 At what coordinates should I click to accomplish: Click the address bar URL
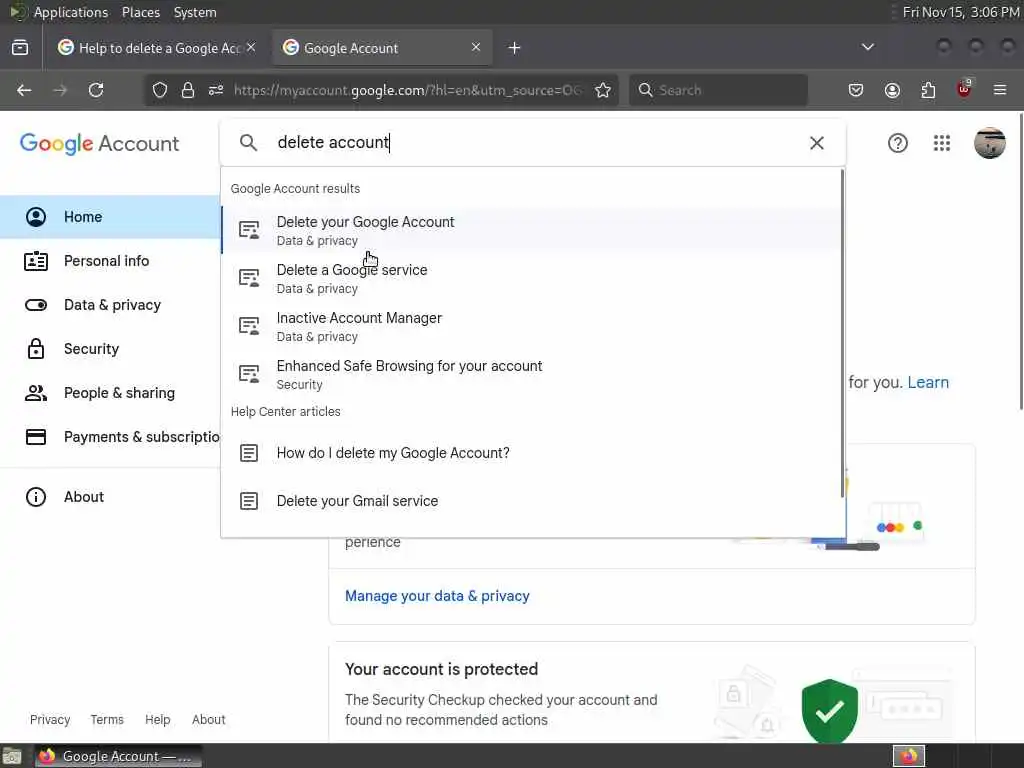[408, 90]
